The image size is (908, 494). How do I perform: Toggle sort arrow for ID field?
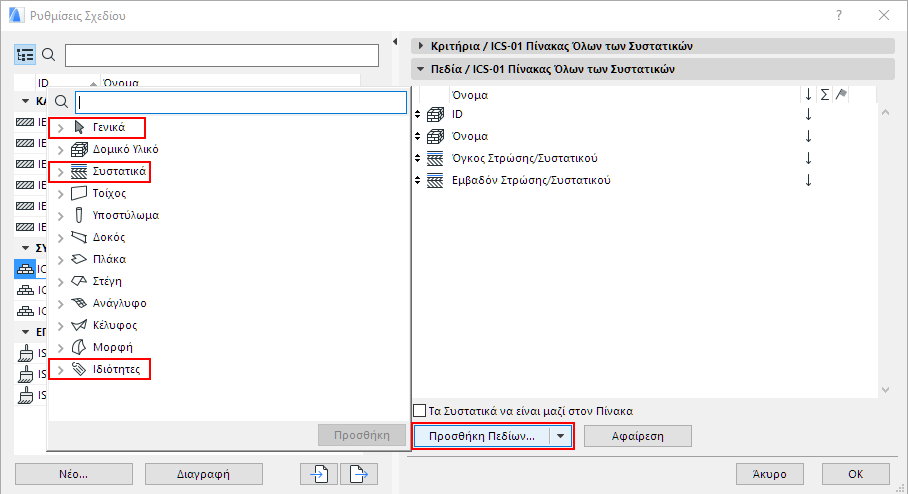pos(808,115)
